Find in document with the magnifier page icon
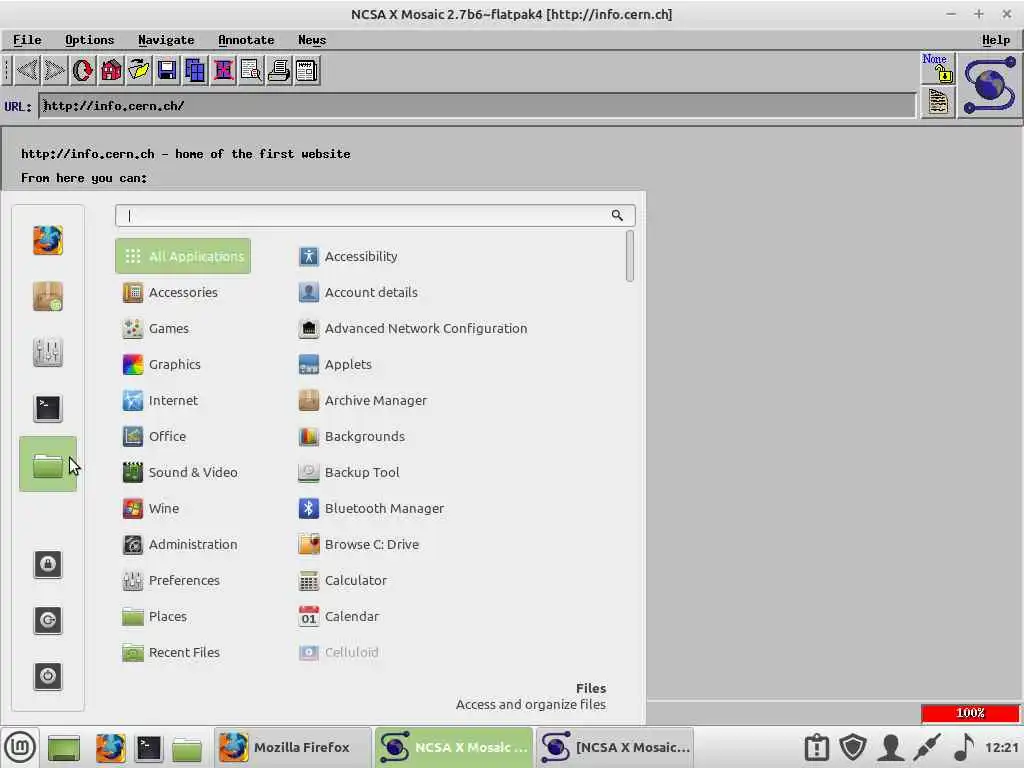 [x=251, y=70]
